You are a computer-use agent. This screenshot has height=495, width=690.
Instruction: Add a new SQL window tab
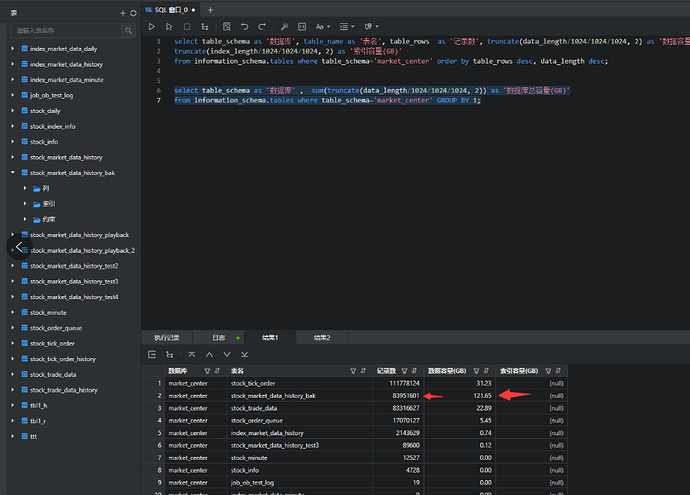click(x=210, y=10)
